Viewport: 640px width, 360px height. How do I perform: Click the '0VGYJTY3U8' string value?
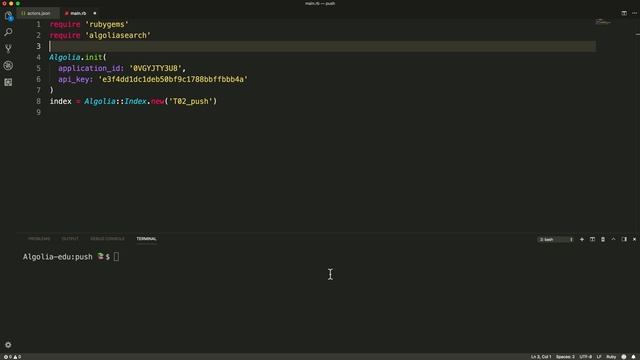156,68
